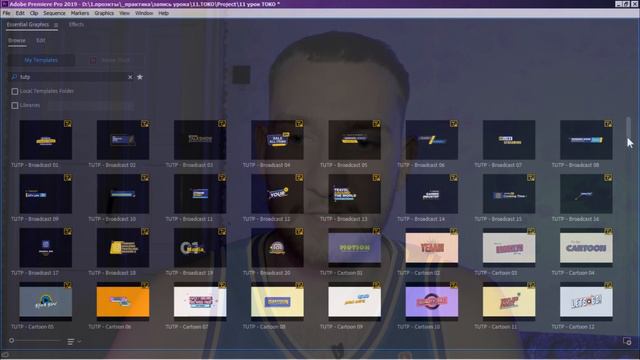Click the template badge on TUTP Broadcast 15
The width and height of the screenshot is (640, 360).
[x=531, y=178]
